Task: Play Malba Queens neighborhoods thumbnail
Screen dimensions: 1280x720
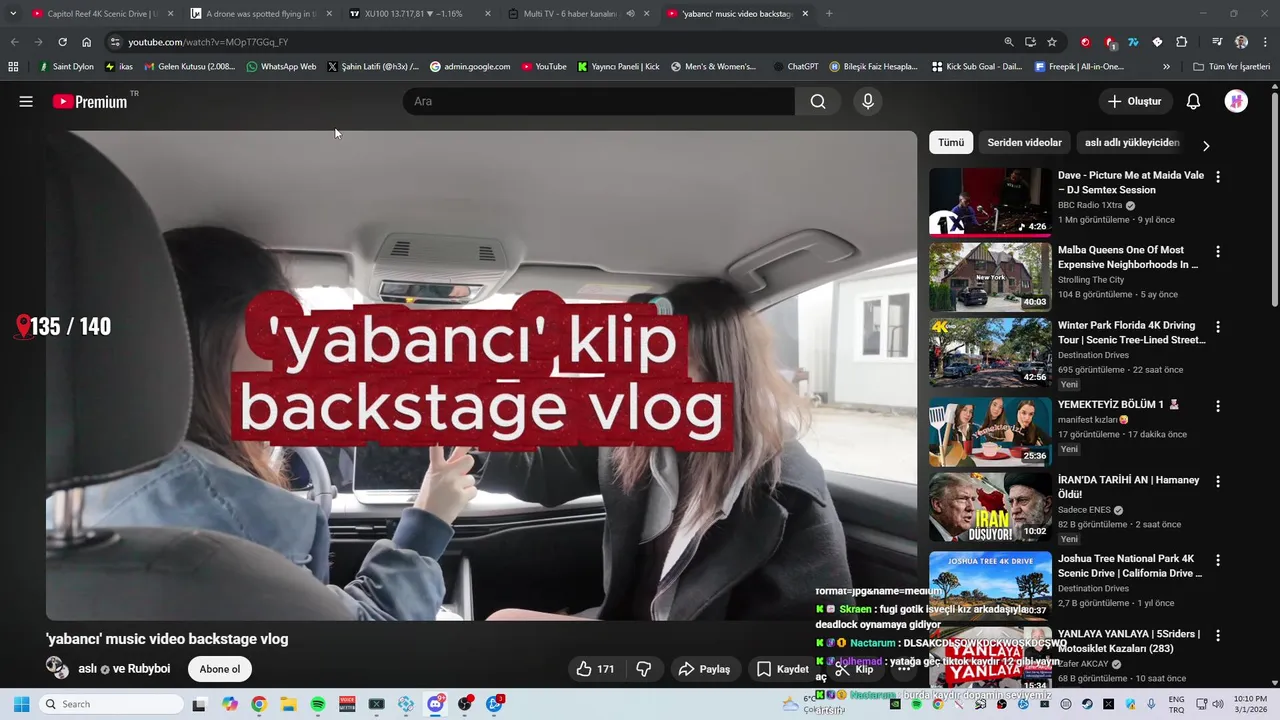Action: point(990,277)
